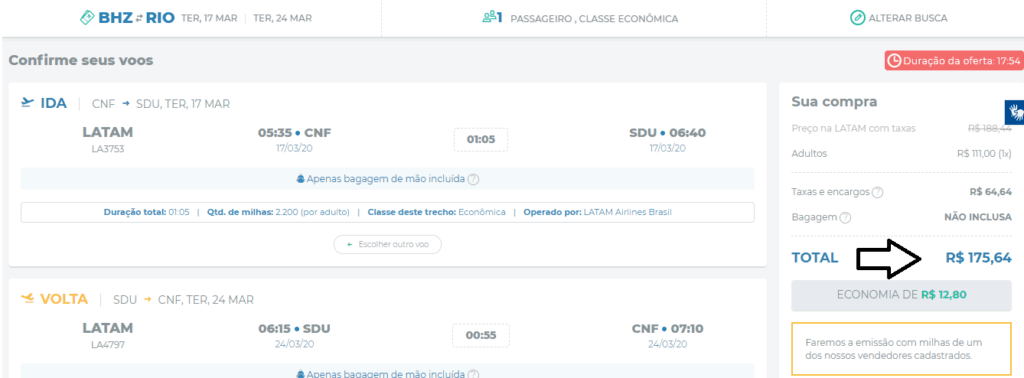
Task: Click the passenger count icon
Action: 489,18
